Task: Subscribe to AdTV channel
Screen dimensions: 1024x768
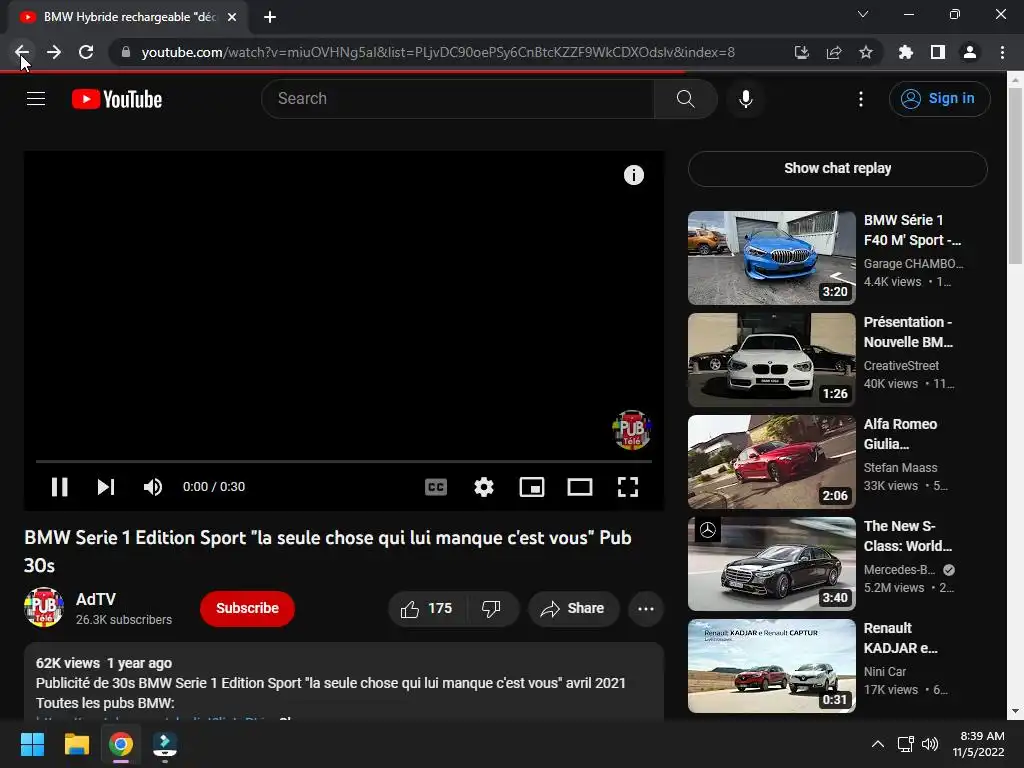Action: [x=248, y=609]
